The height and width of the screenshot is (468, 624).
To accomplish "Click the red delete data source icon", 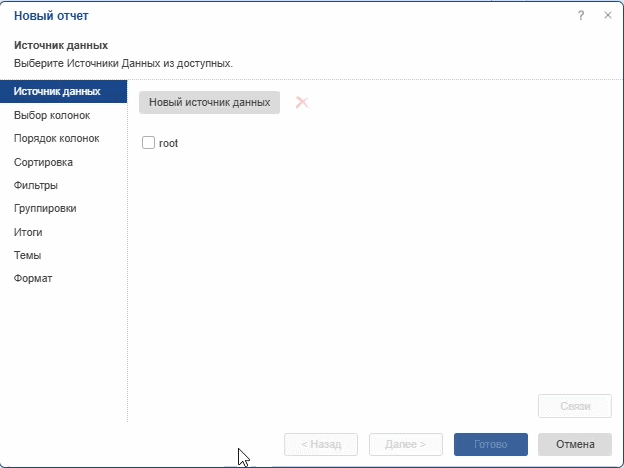I will [x=302, y=102].
